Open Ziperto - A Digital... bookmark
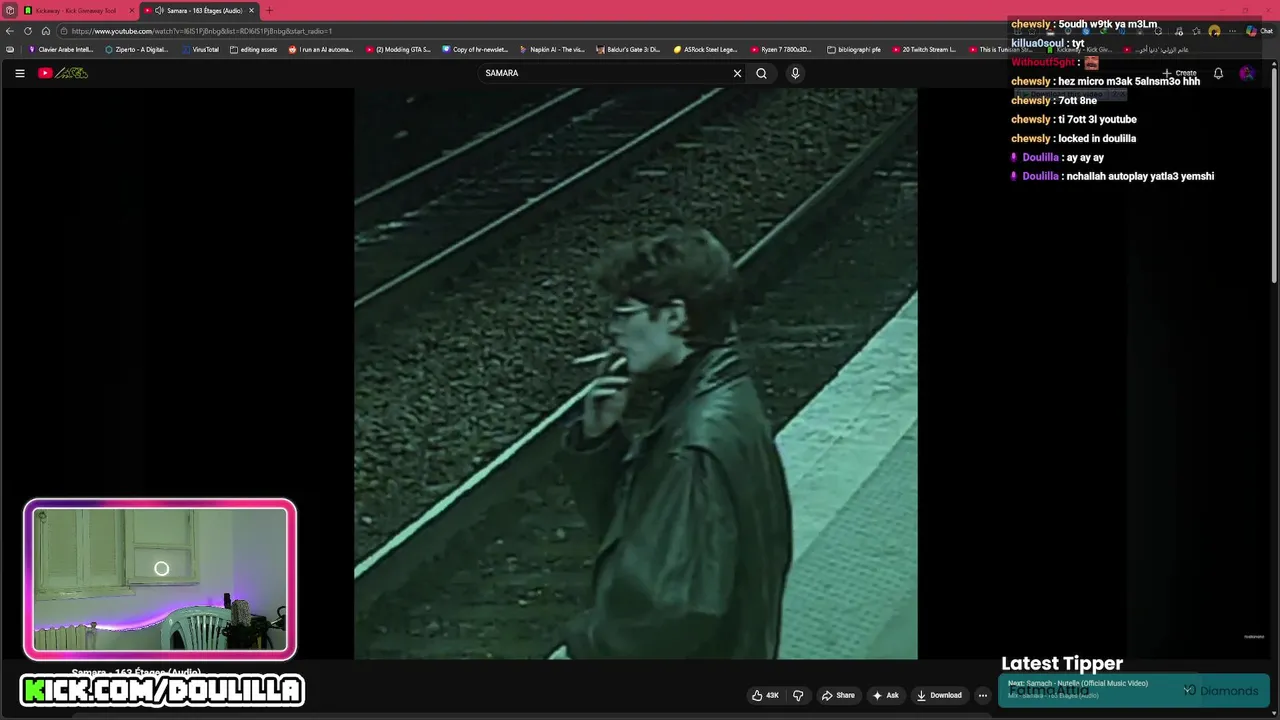Viewport: 1280px width, 720px height. point(137,49)
